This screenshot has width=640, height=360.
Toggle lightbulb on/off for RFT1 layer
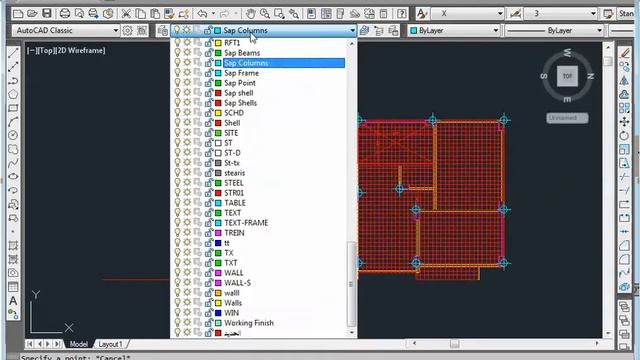[x=177, y=42]
